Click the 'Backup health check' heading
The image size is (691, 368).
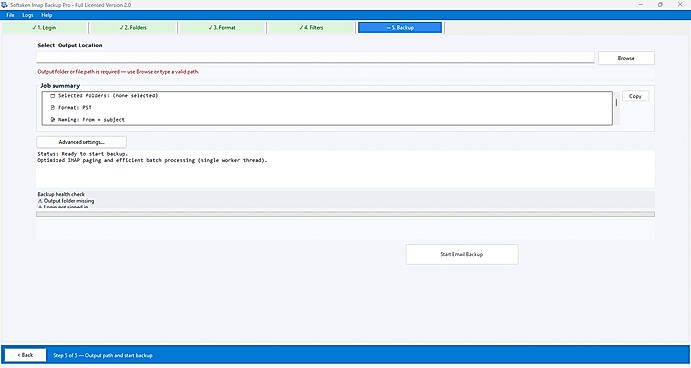pyautogui.click(x=61, y=194)
